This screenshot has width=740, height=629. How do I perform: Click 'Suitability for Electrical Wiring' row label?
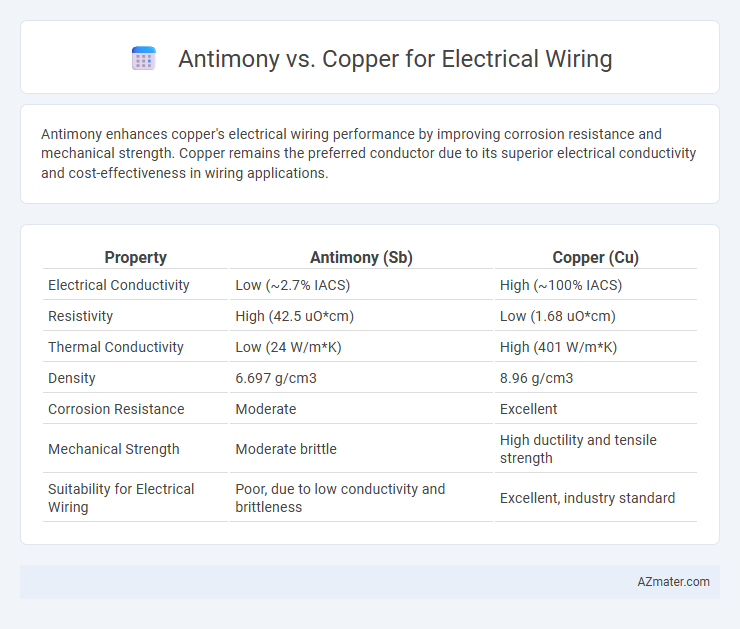(121, 498)
